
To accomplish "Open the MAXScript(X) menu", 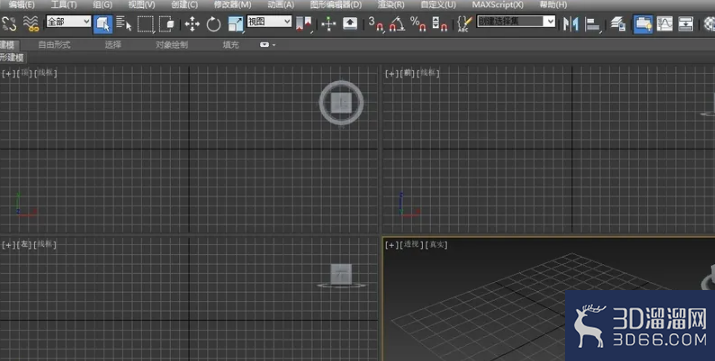I will (x=498, y=5).
